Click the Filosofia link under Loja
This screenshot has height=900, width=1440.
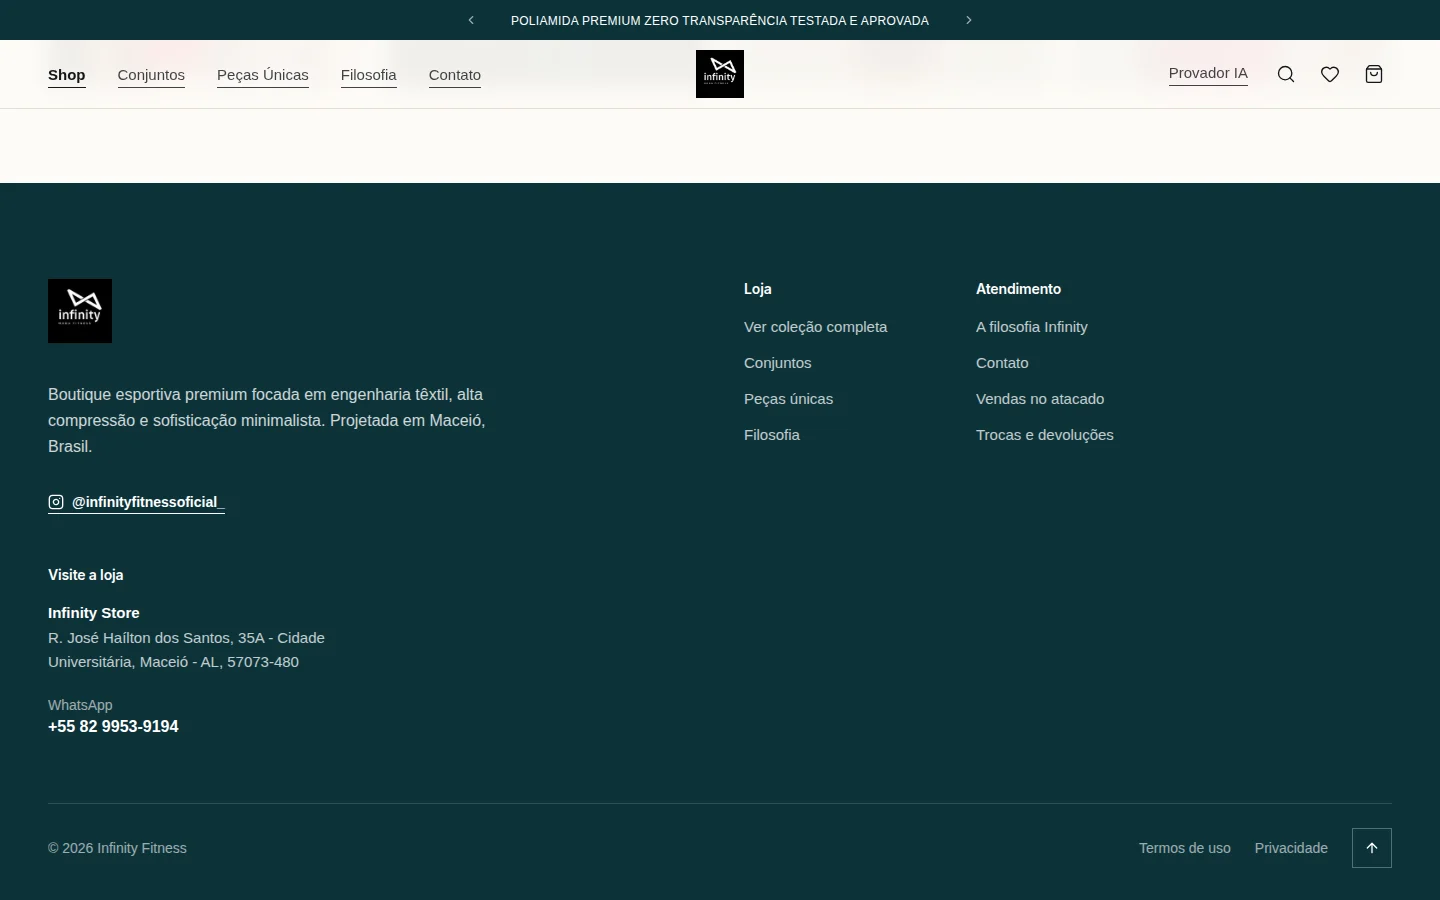(x=772, y=435)
